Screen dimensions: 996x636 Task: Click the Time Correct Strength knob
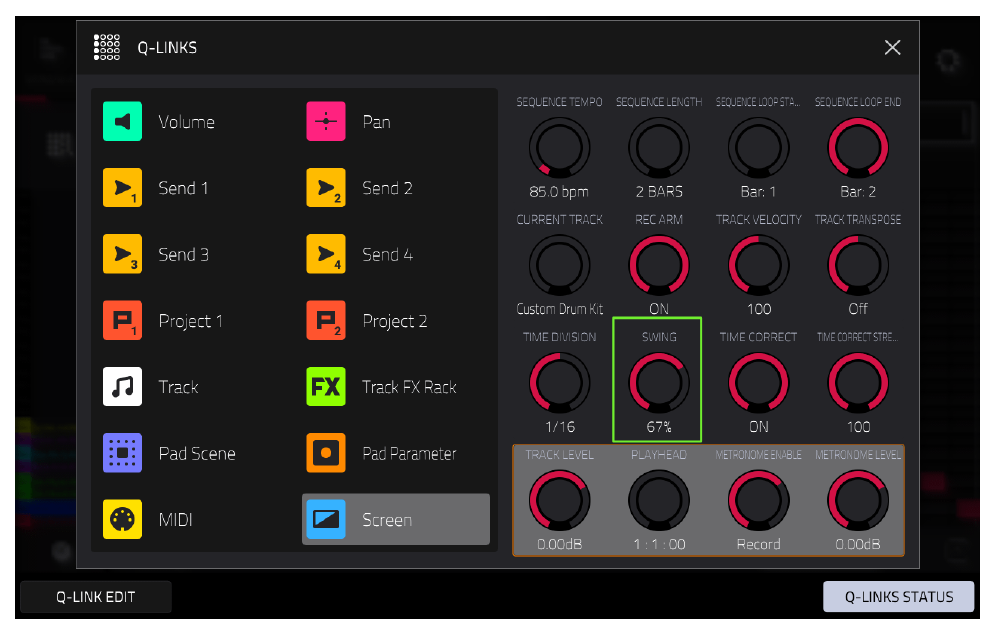coord(858,383)
